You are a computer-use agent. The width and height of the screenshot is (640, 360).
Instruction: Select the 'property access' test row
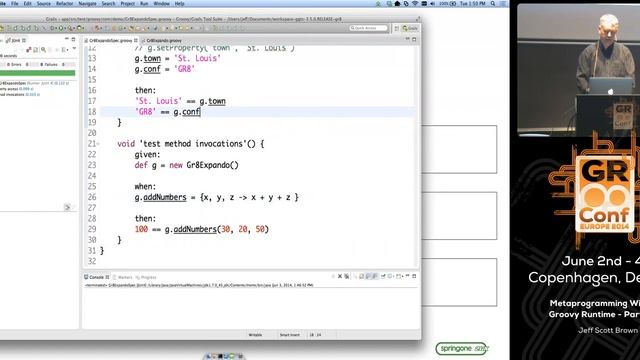click(17, 89)
